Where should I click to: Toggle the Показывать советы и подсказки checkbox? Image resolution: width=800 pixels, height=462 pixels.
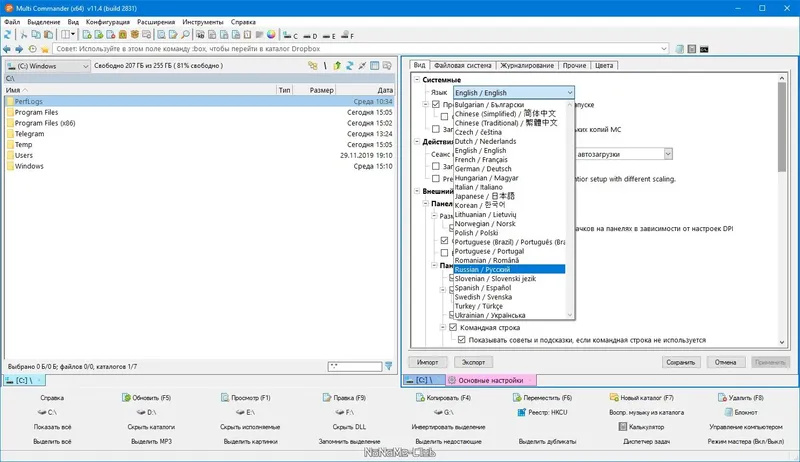click(x=462, y=340)
